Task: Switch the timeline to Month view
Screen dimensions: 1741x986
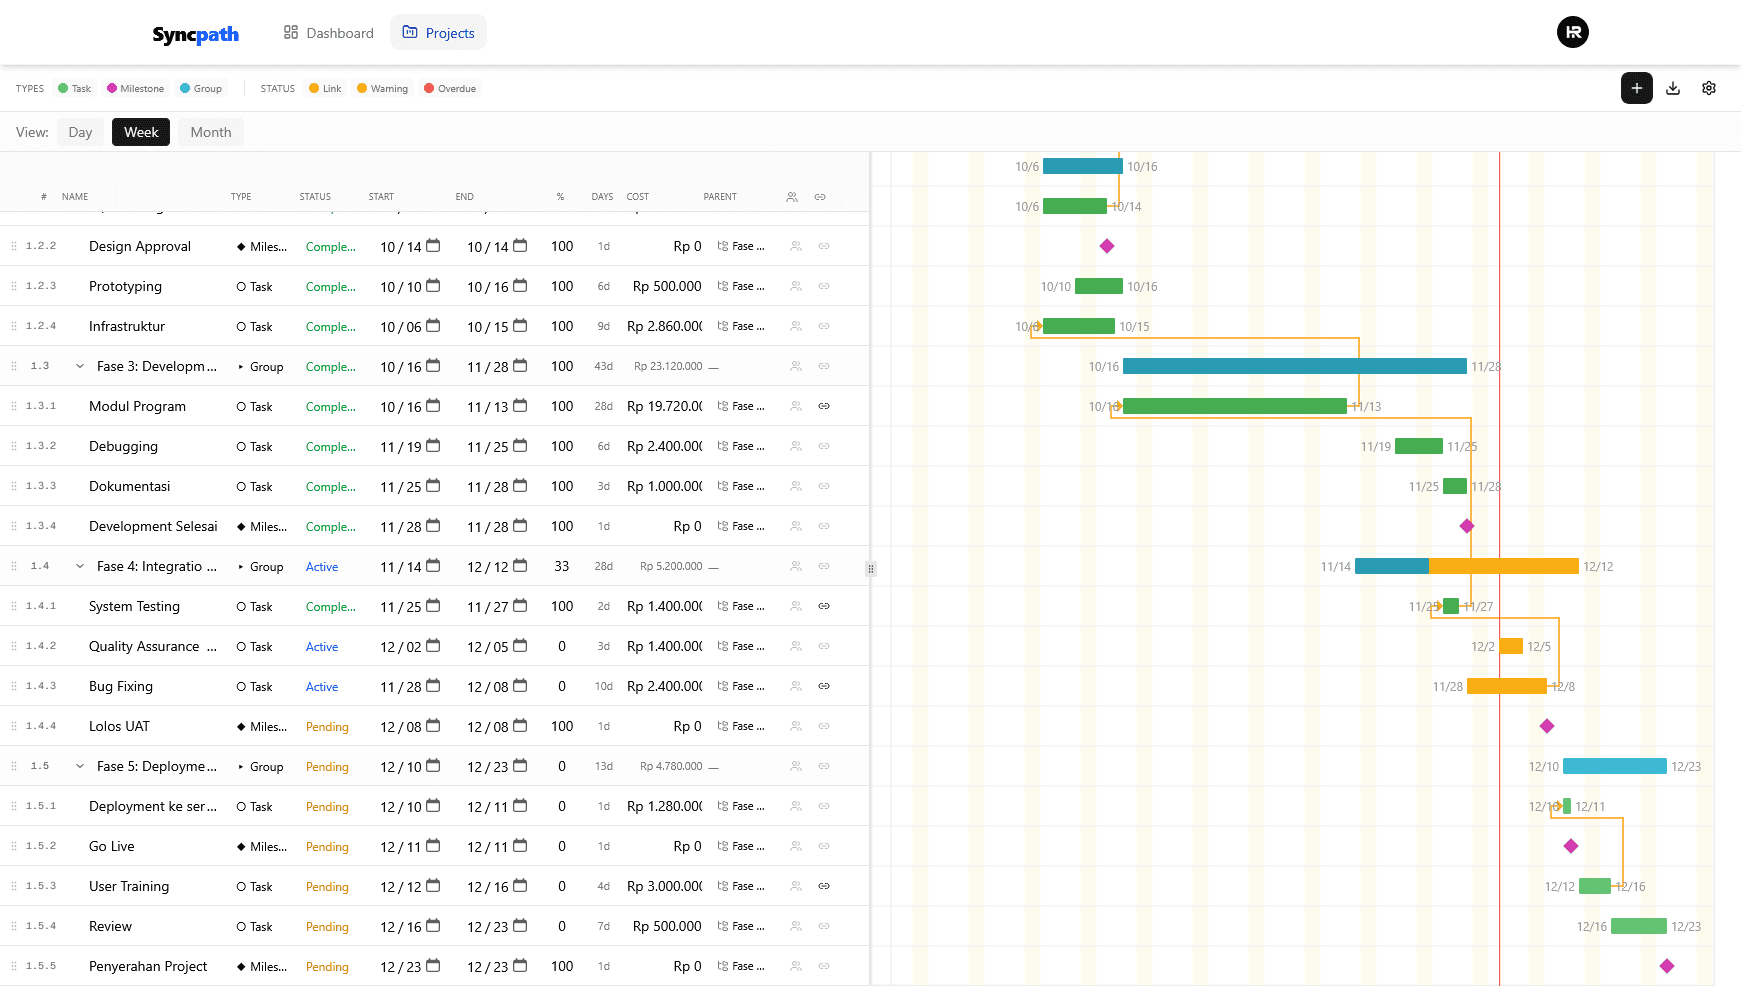Action: pos(210,131)
